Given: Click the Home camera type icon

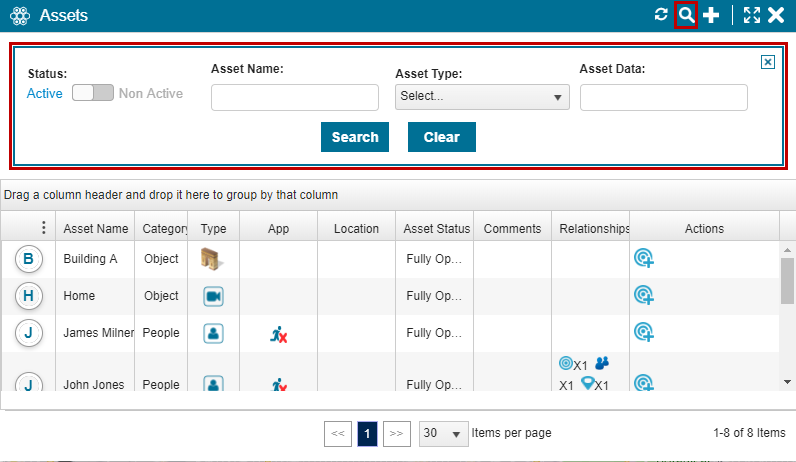Looking at the screenshot, I should (213, 296).
